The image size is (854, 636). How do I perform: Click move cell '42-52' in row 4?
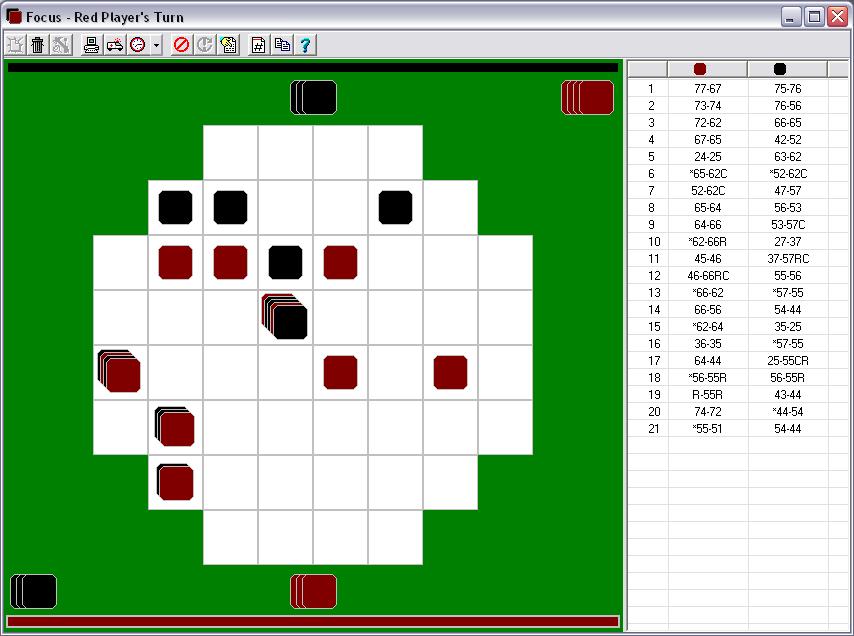(x=788, y=139)
